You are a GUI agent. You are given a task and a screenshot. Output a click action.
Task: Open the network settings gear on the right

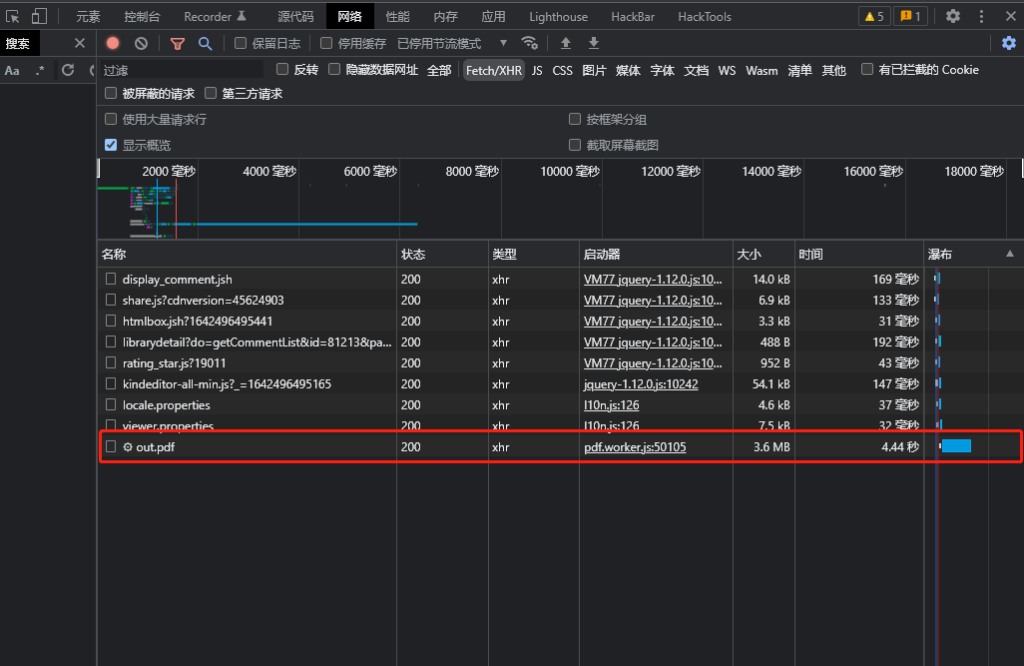pos(1009,43)
